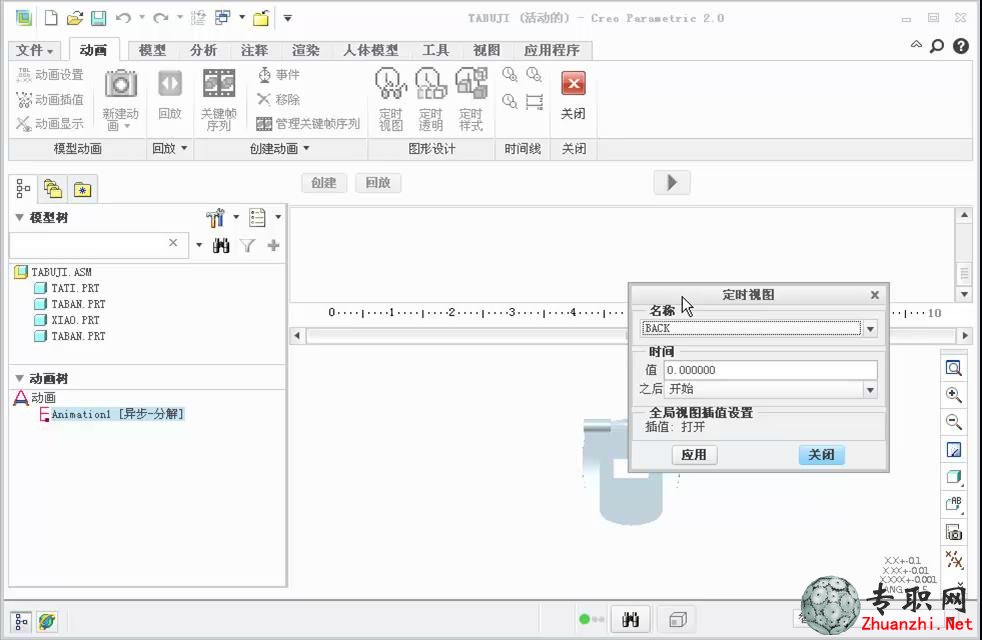
Task: Click the Save disk icon
Action: [x=98, y=18]
